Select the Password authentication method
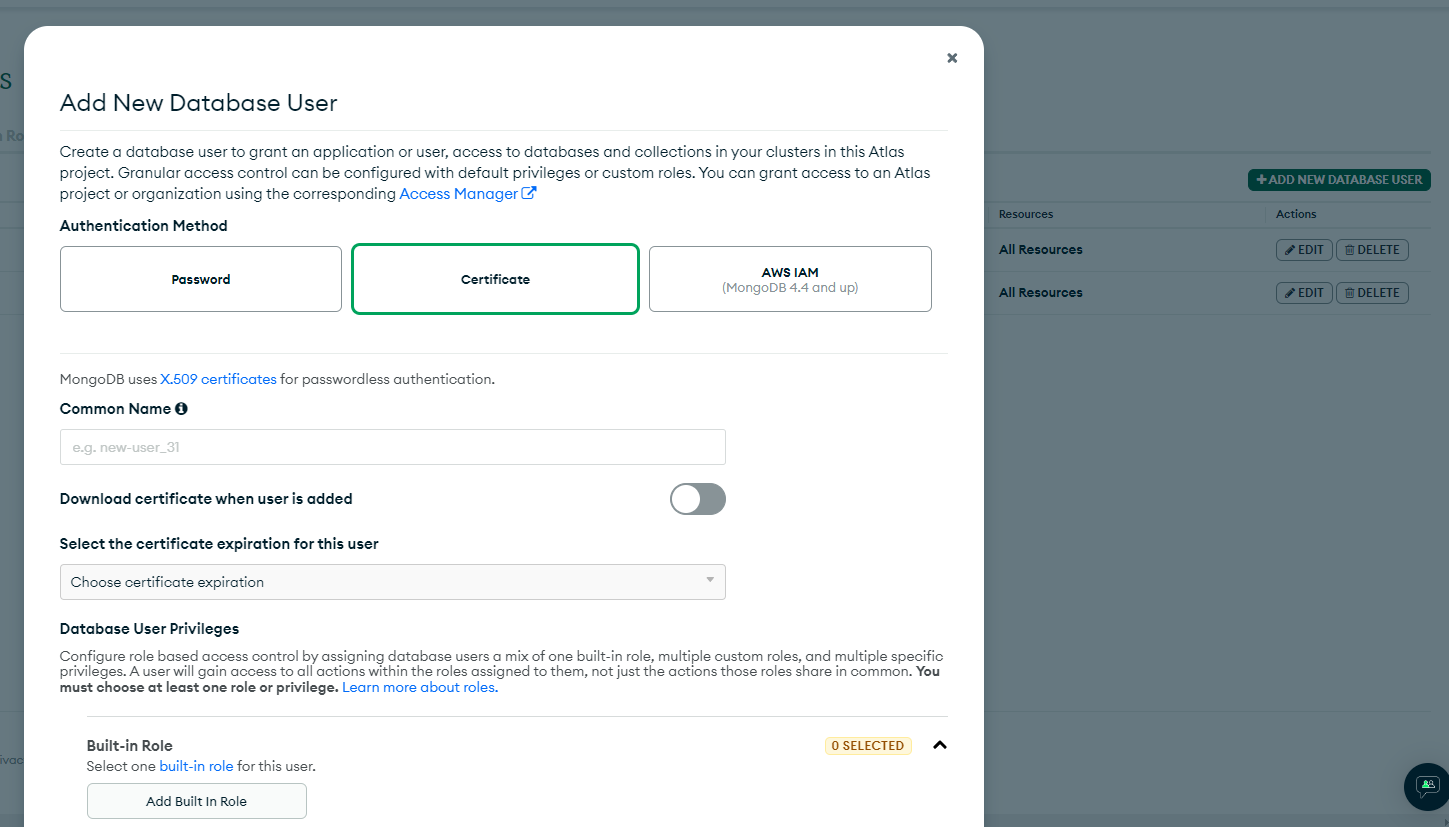The height and width of the screenshot is (827, 1449). click(x=200, y=278)
